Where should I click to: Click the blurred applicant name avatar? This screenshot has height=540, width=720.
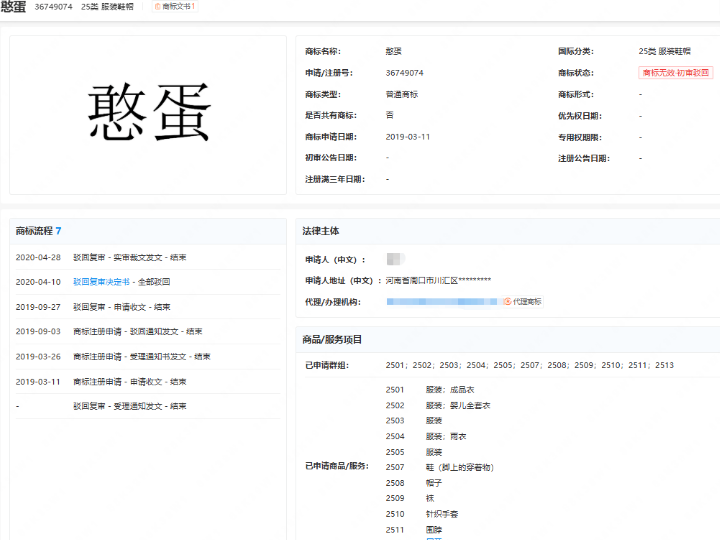[395, 259]
